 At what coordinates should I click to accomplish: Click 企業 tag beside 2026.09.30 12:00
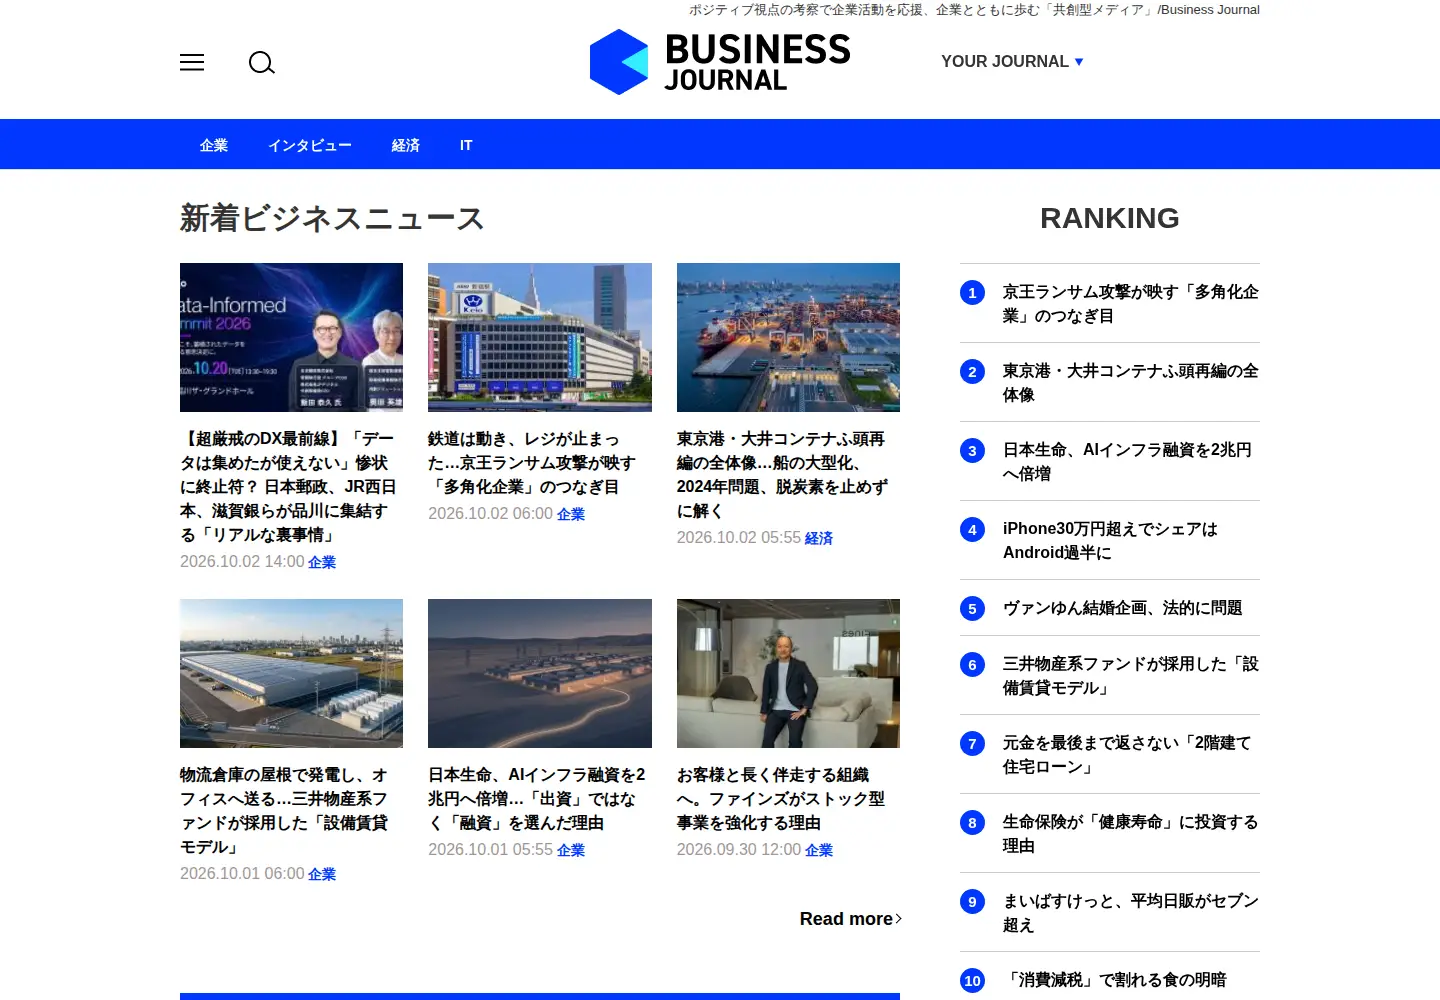pyautogui.click(x=819, y=850)
